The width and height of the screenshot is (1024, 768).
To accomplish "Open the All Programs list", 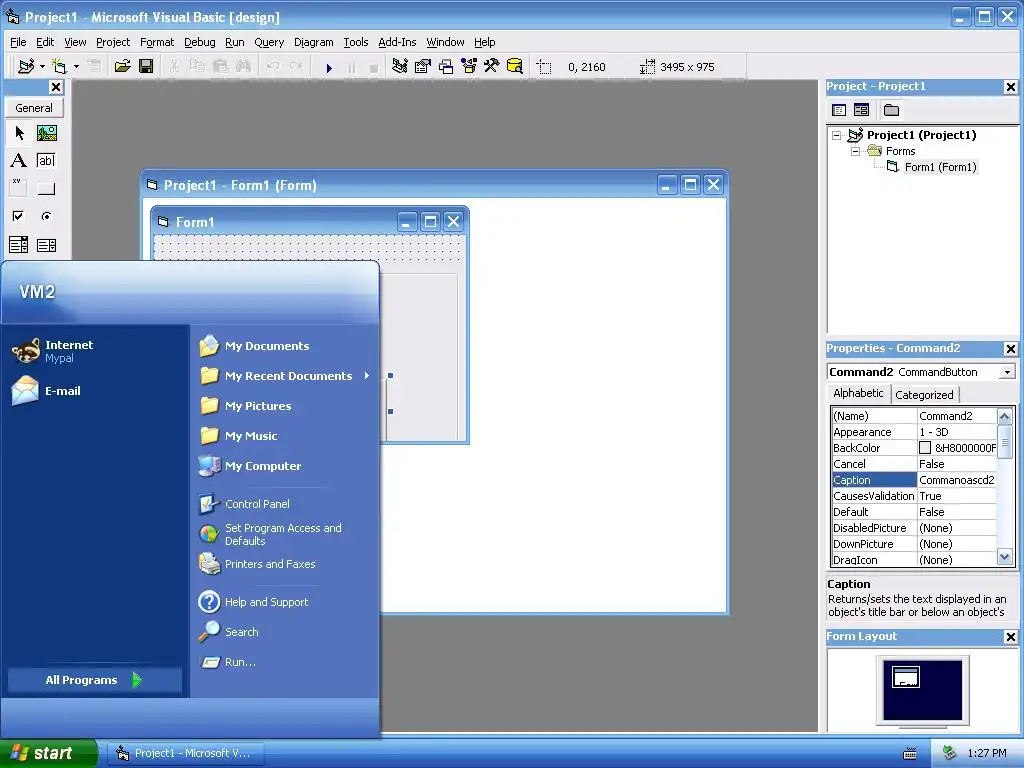I will (93, 680).
